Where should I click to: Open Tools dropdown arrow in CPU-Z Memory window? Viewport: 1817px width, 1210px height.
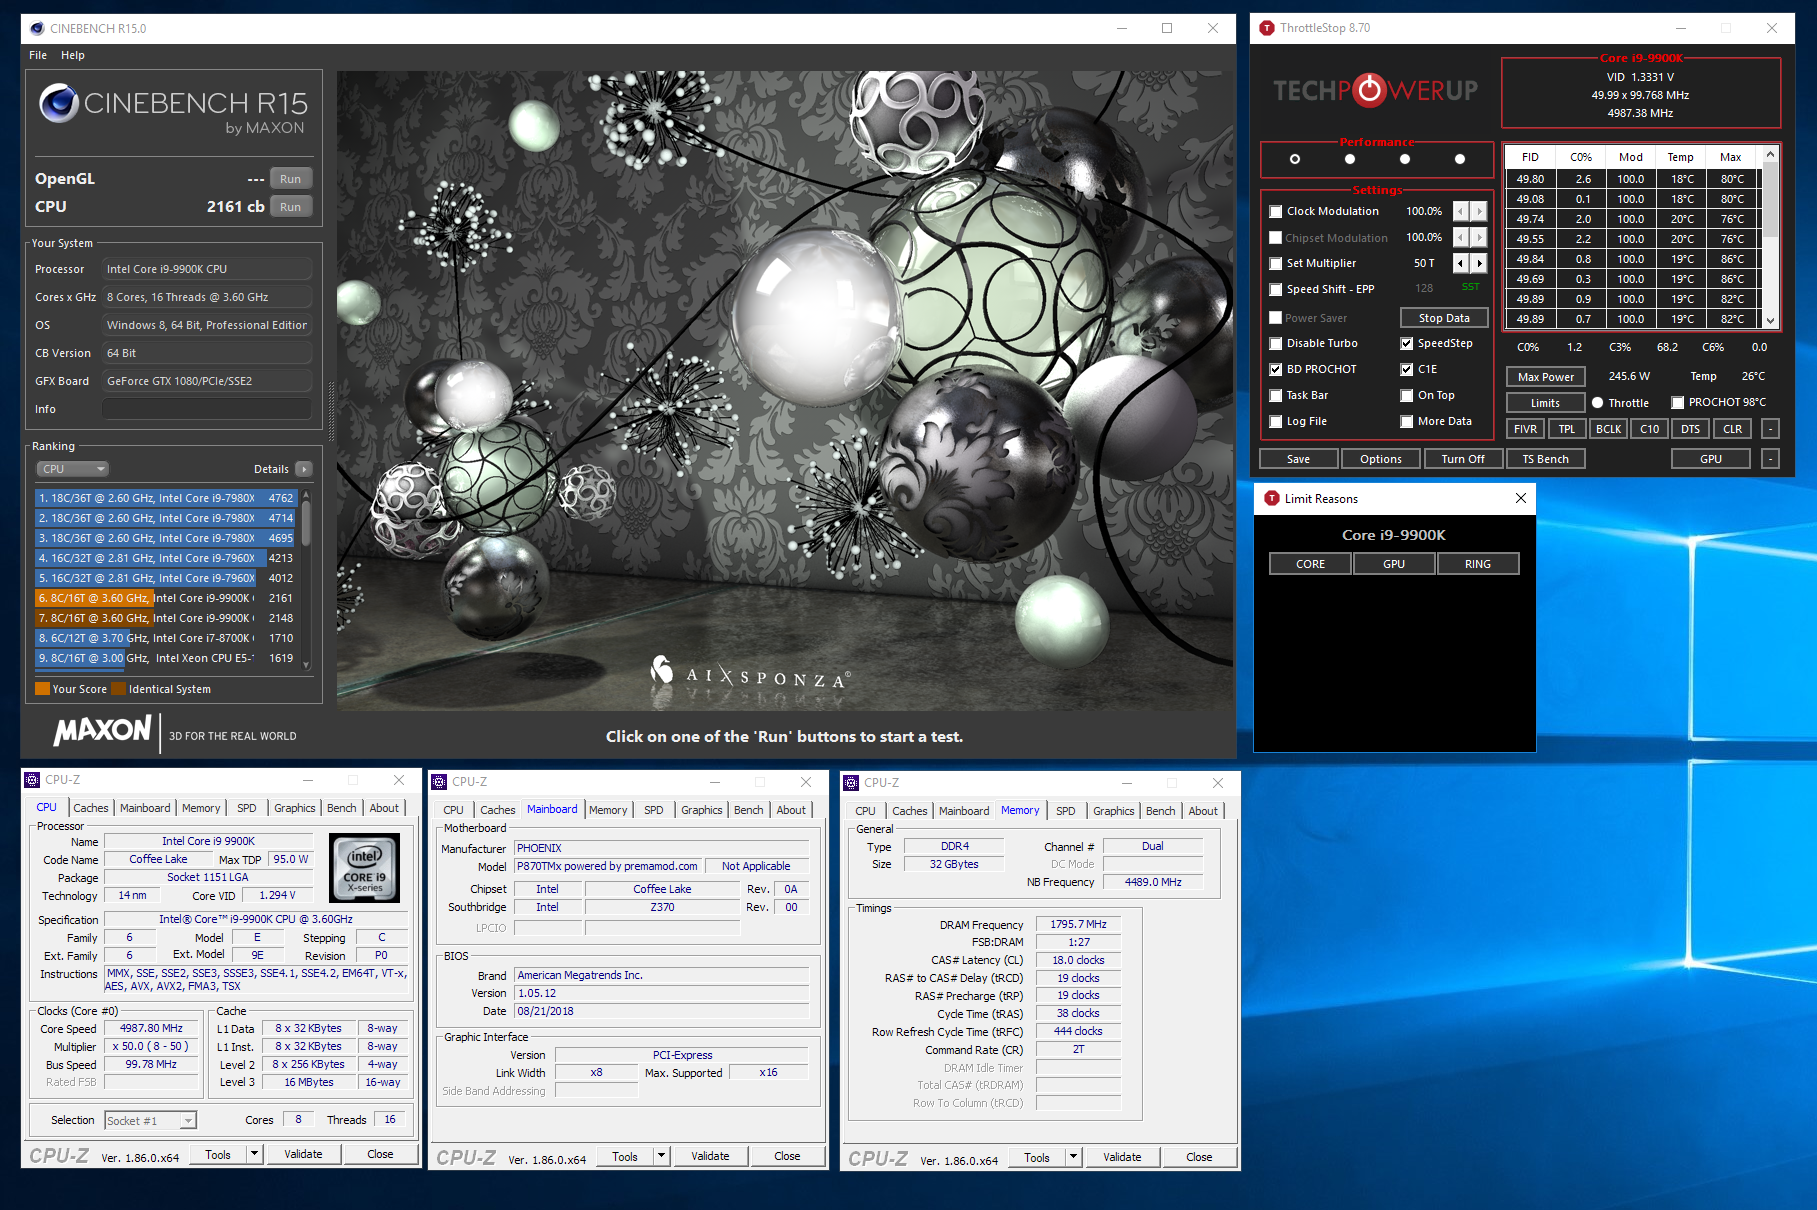[1073, 1157]
